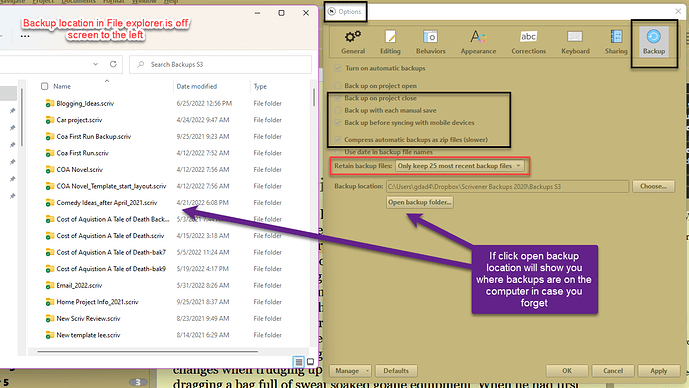
Task: Open the Format menu in Scrivener
Action: (x=113, y=2)
